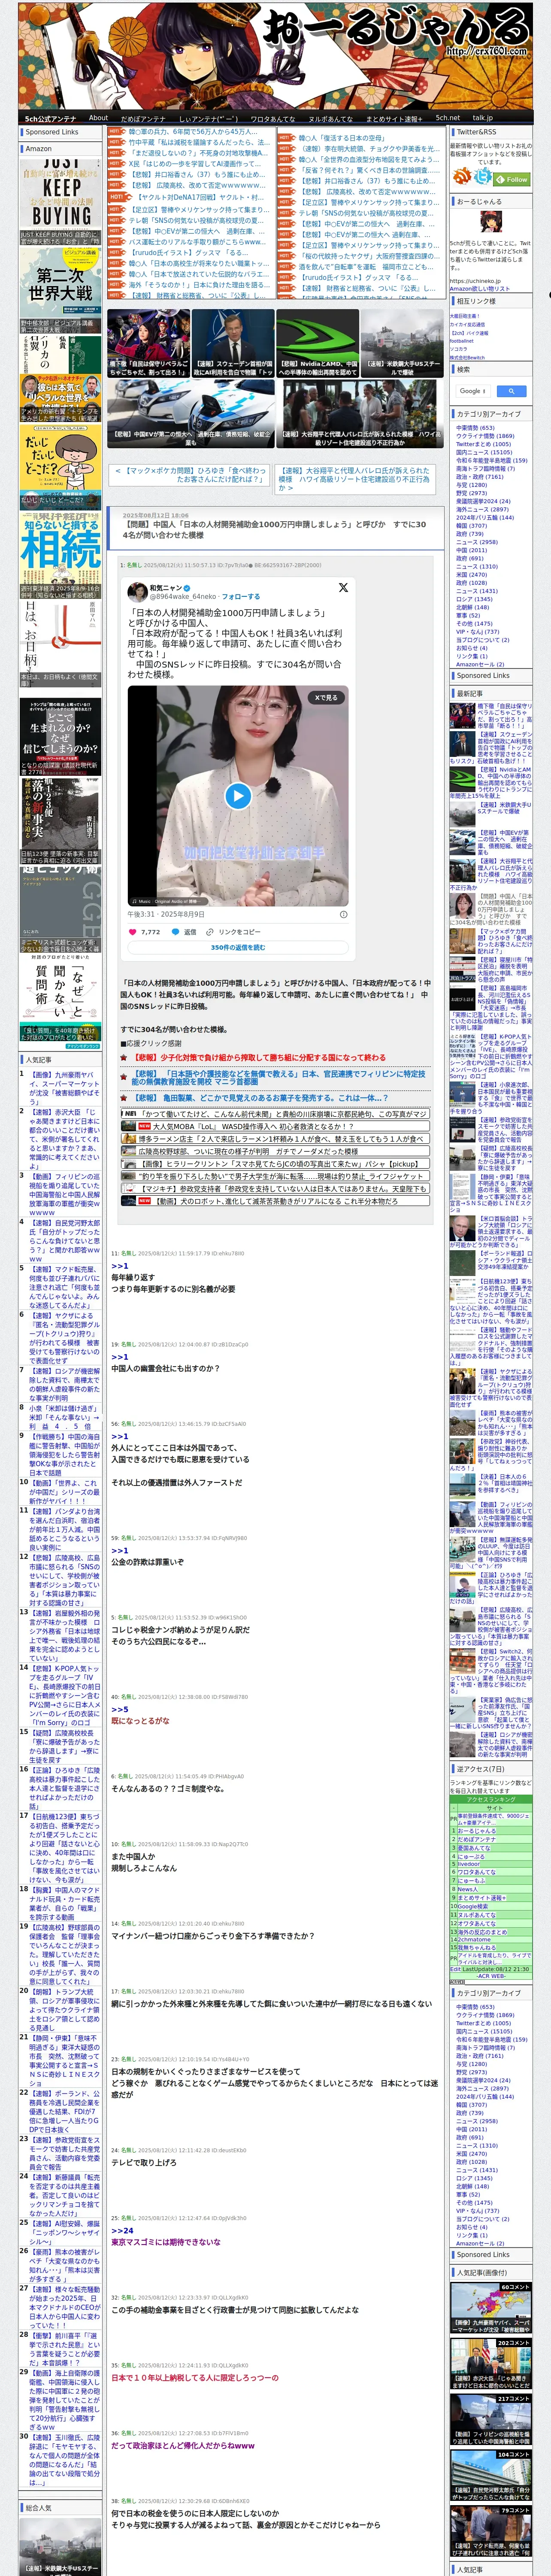Open related link 亀田製菓、どこかで見覚えのあるお菓子
The height and width of the screenshot is (2576, 551).
tap(260, 1098)
